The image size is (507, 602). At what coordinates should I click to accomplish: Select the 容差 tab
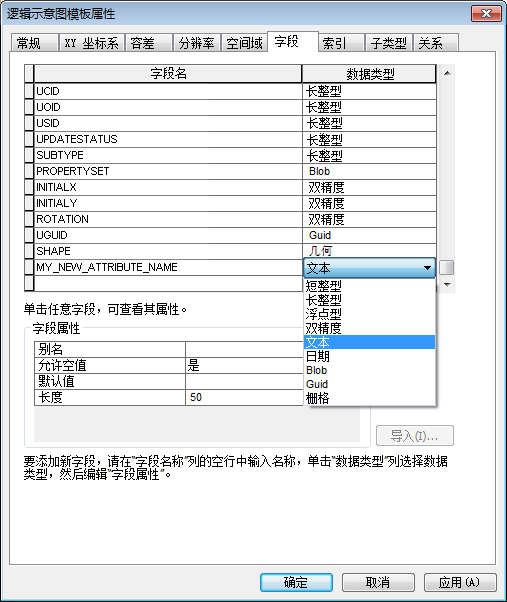(x=148, y=43)
